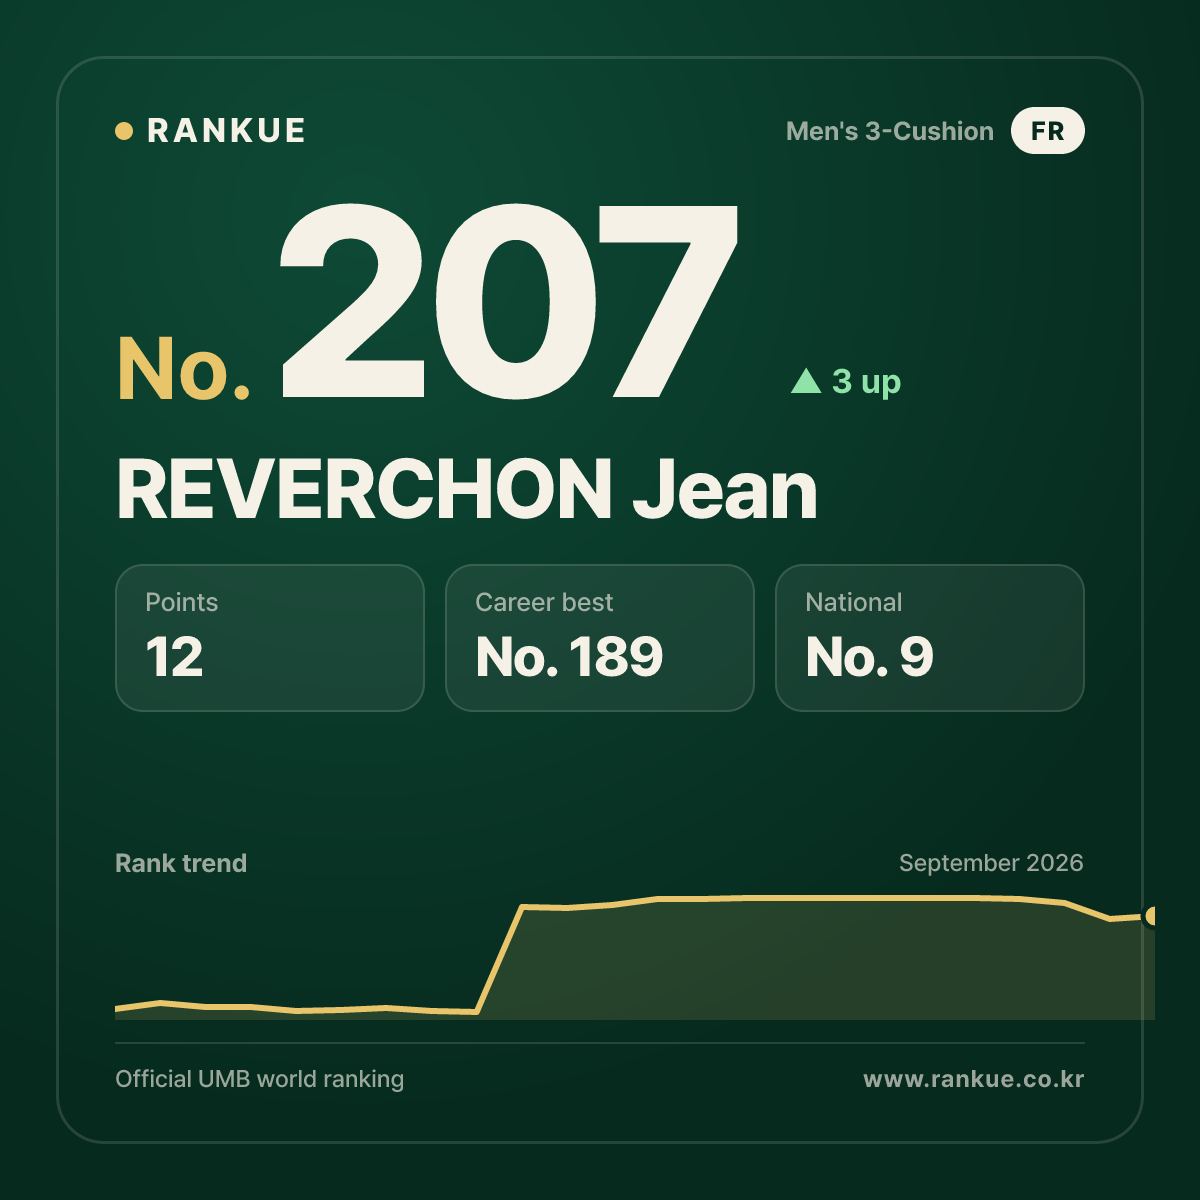Select the Men's 3-Cushion label

pyautogui.click(x=890, y=131)
